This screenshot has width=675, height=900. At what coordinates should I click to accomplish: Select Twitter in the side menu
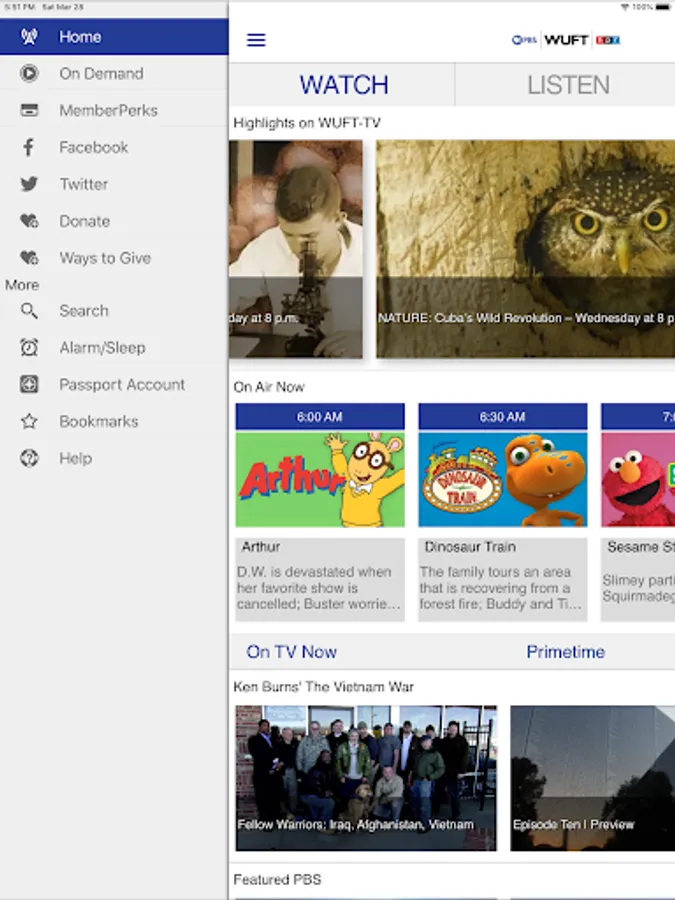(x=114, y=184)
